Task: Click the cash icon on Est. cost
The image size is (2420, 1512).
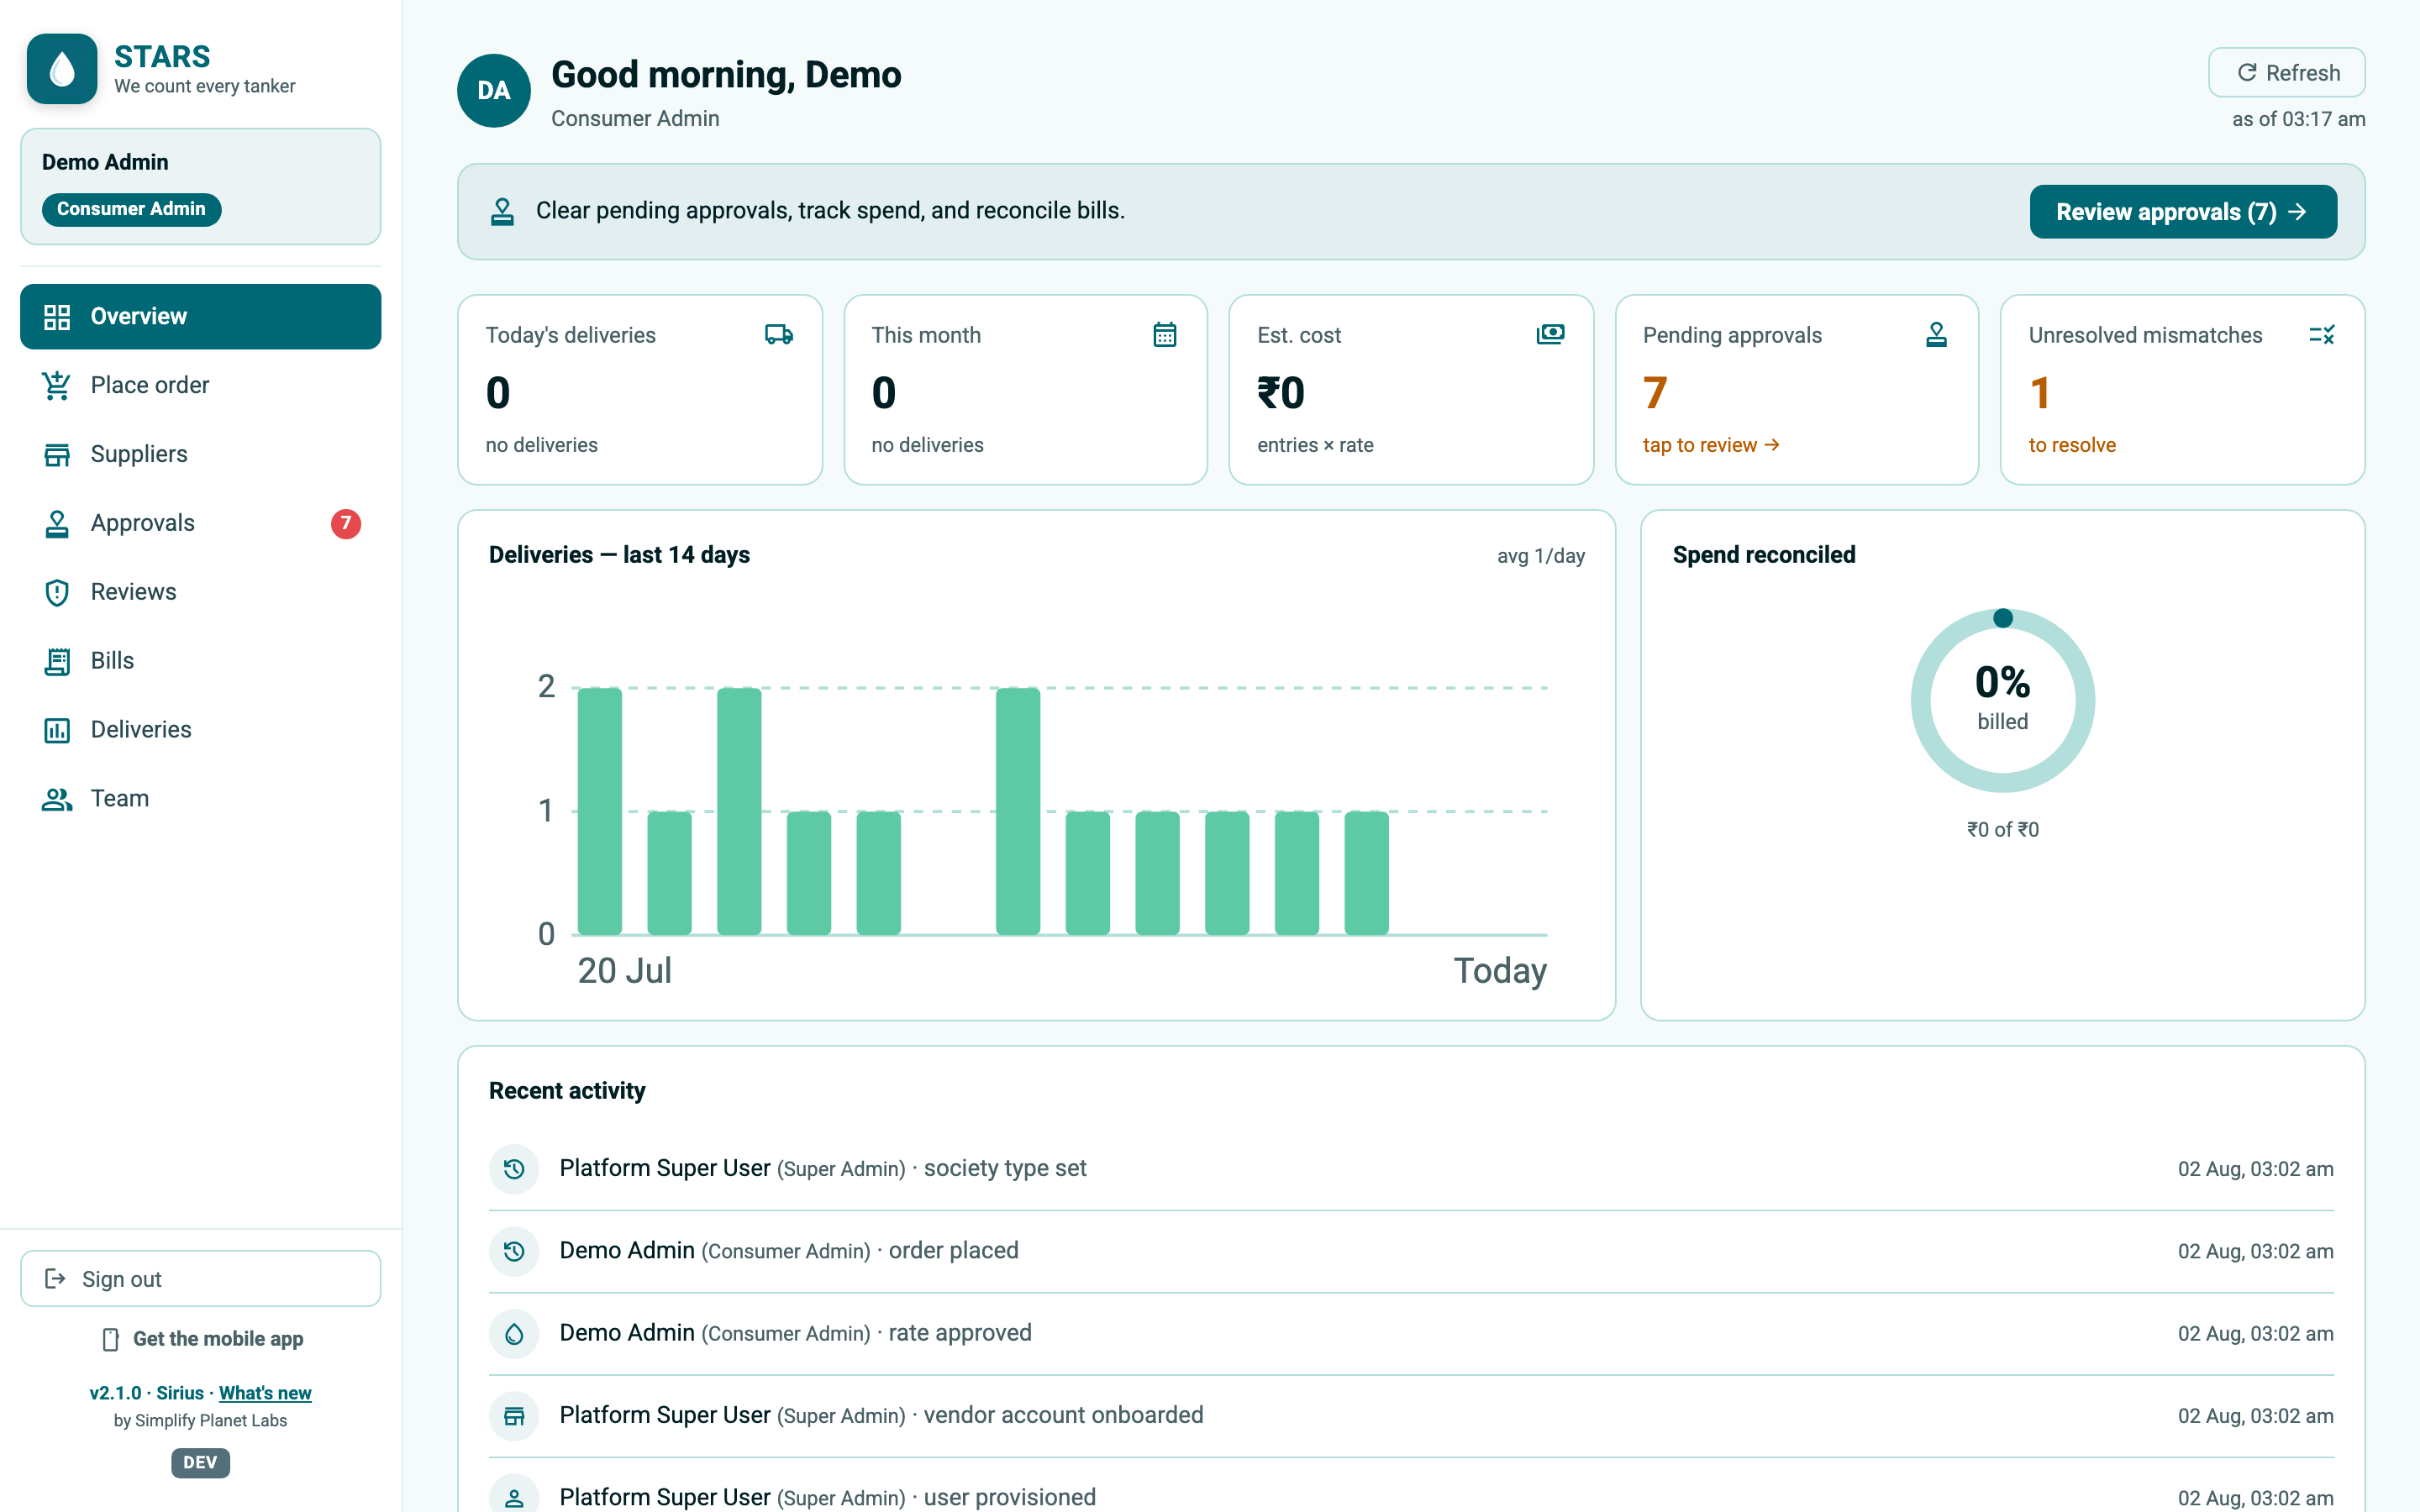Action: pos(1550,334)
